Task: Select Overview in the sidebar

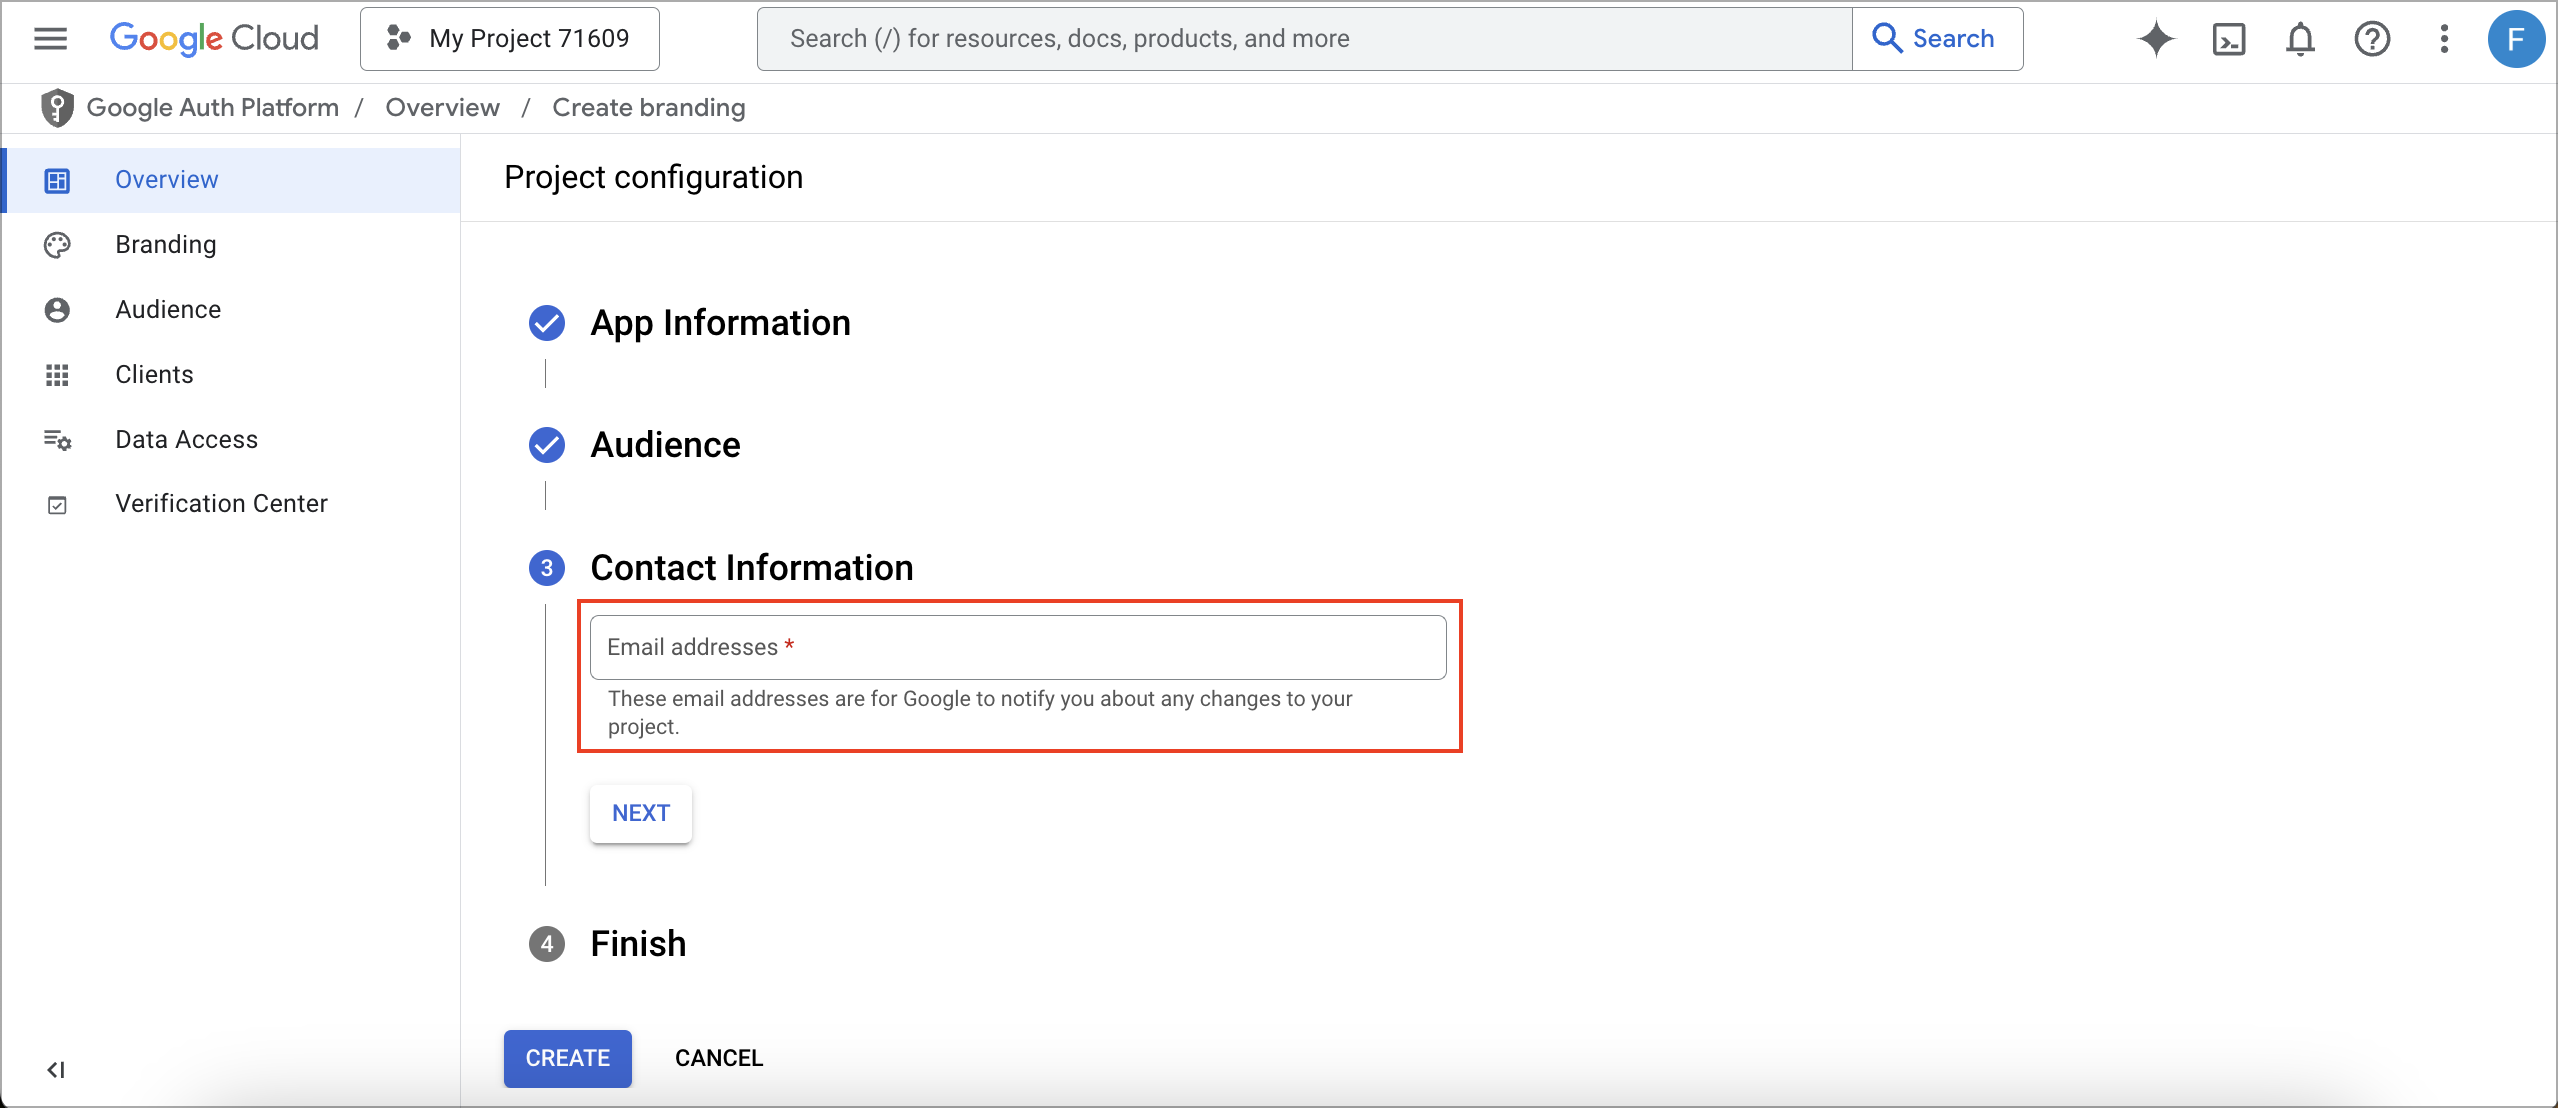Action: [x=232, y=180]
